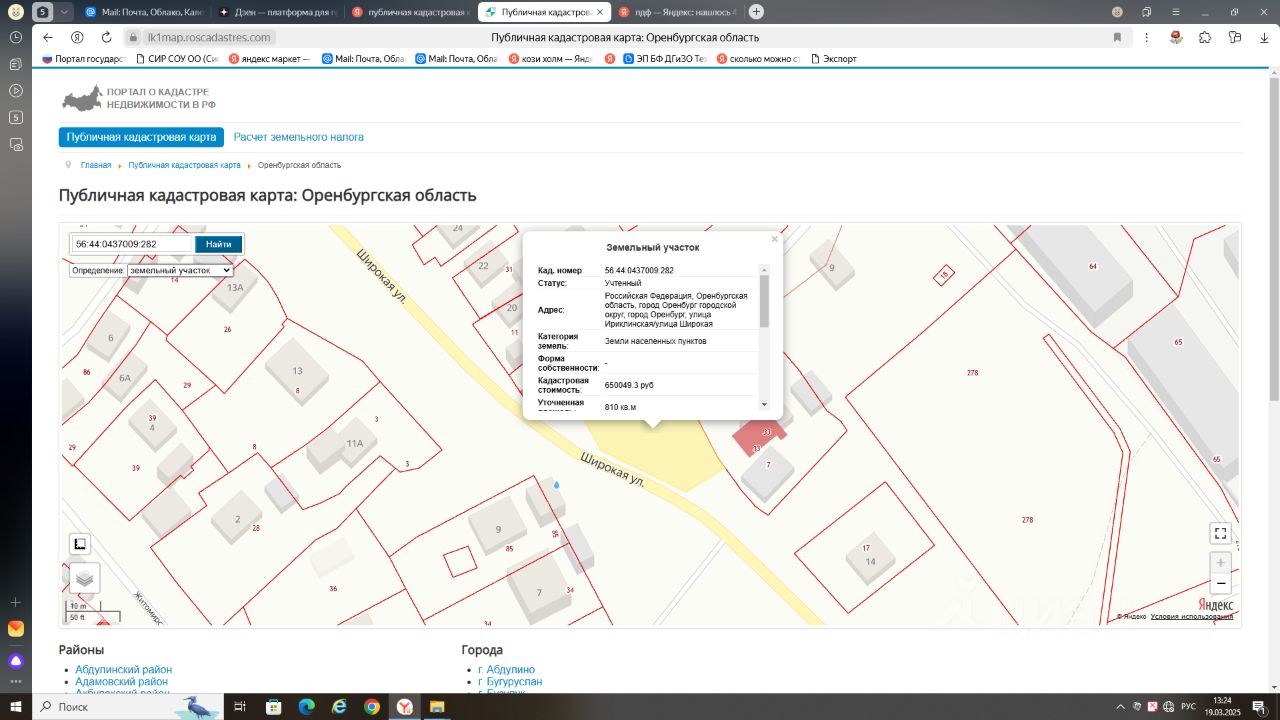Add a sidebar item with plus
Viewport: 1280px width, 720px height.
16,602
